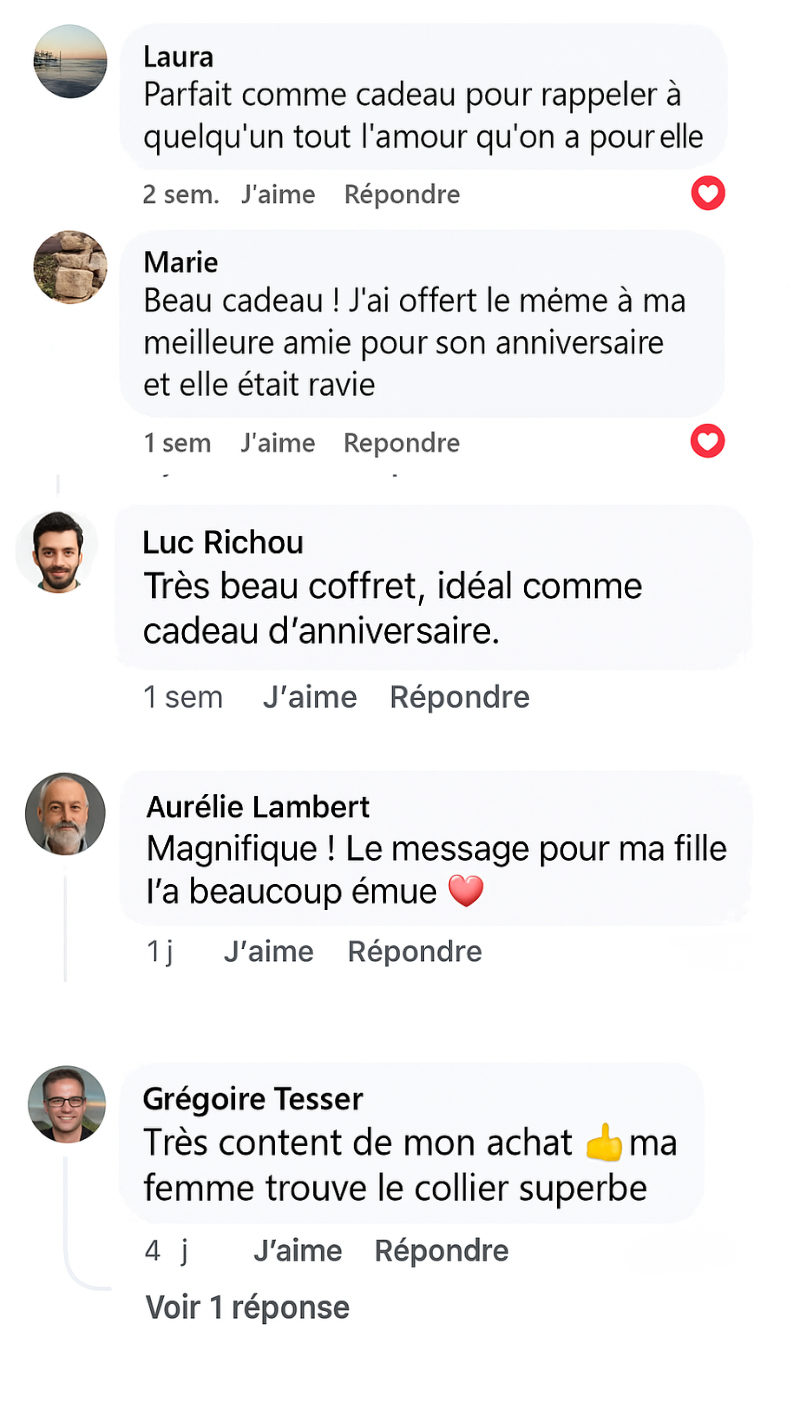Click Répondre under Grégoire Tesser's comment

pyautogui.click(x=442, y=1250)
